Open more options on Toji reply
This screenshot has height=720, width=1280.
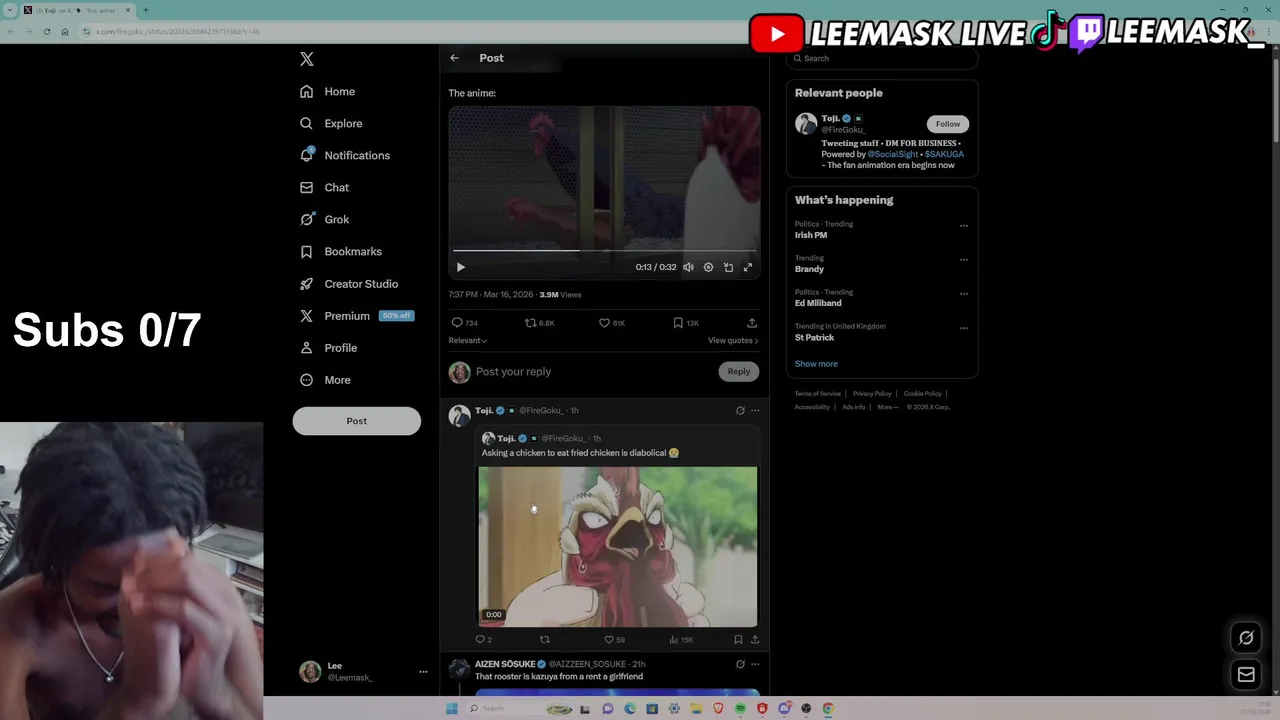(755, 410)
